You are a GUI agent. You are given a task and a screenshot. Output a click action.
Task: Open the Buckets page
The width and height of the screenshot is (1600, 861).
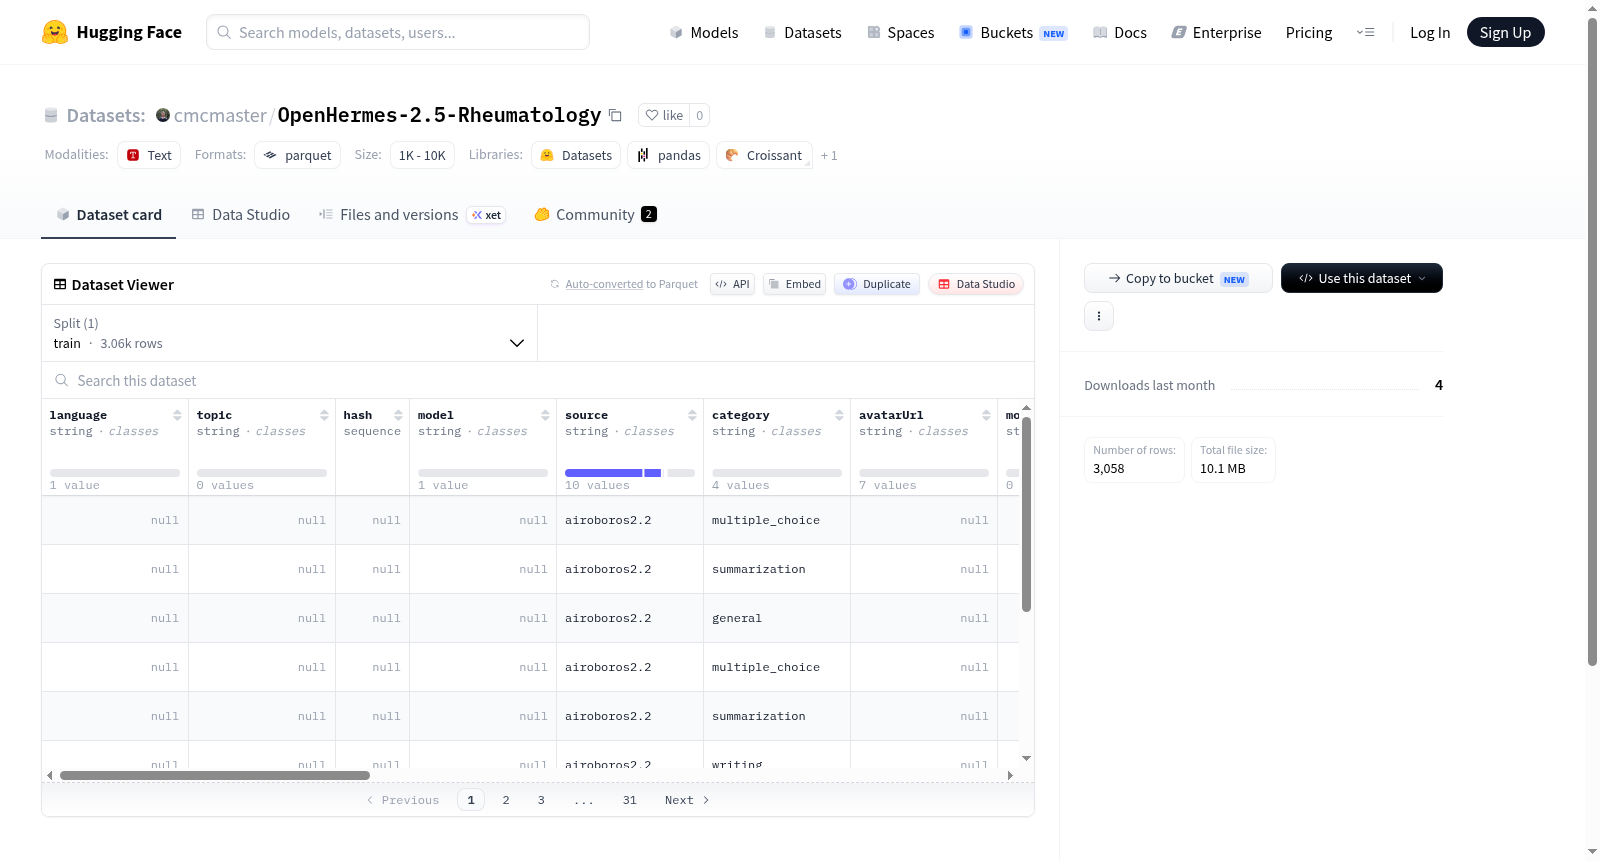[1013, 32]
